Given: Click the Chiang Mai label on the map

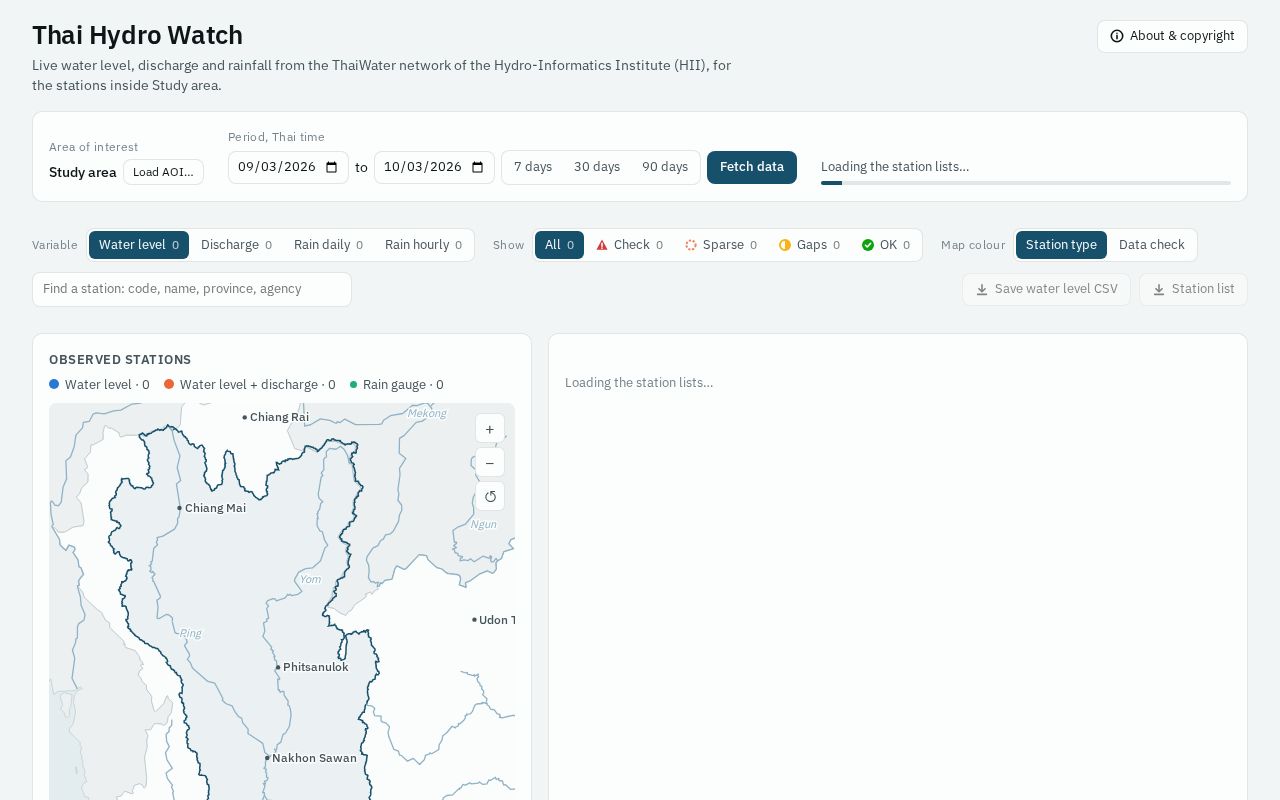Looking at the screenshot, I should tap(215, 508).
